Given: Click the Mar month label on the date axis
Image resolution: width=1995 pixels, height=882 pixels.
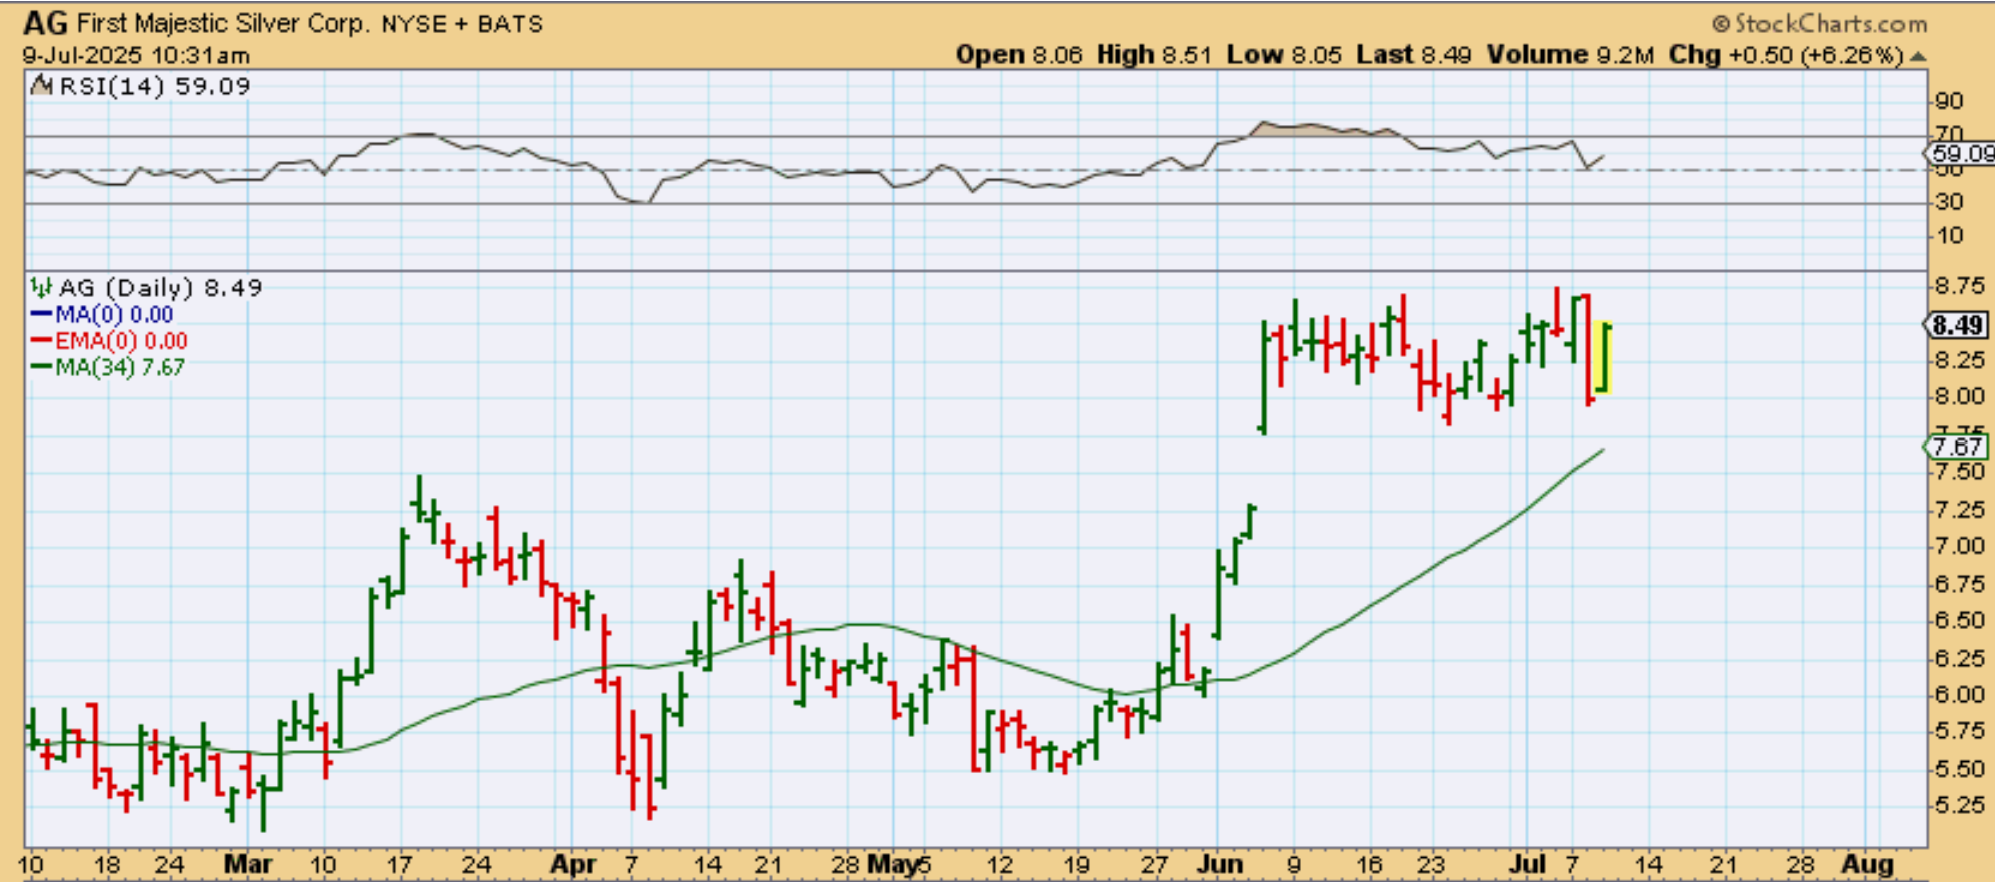Looking at the screenshot, I should (247, 864).
